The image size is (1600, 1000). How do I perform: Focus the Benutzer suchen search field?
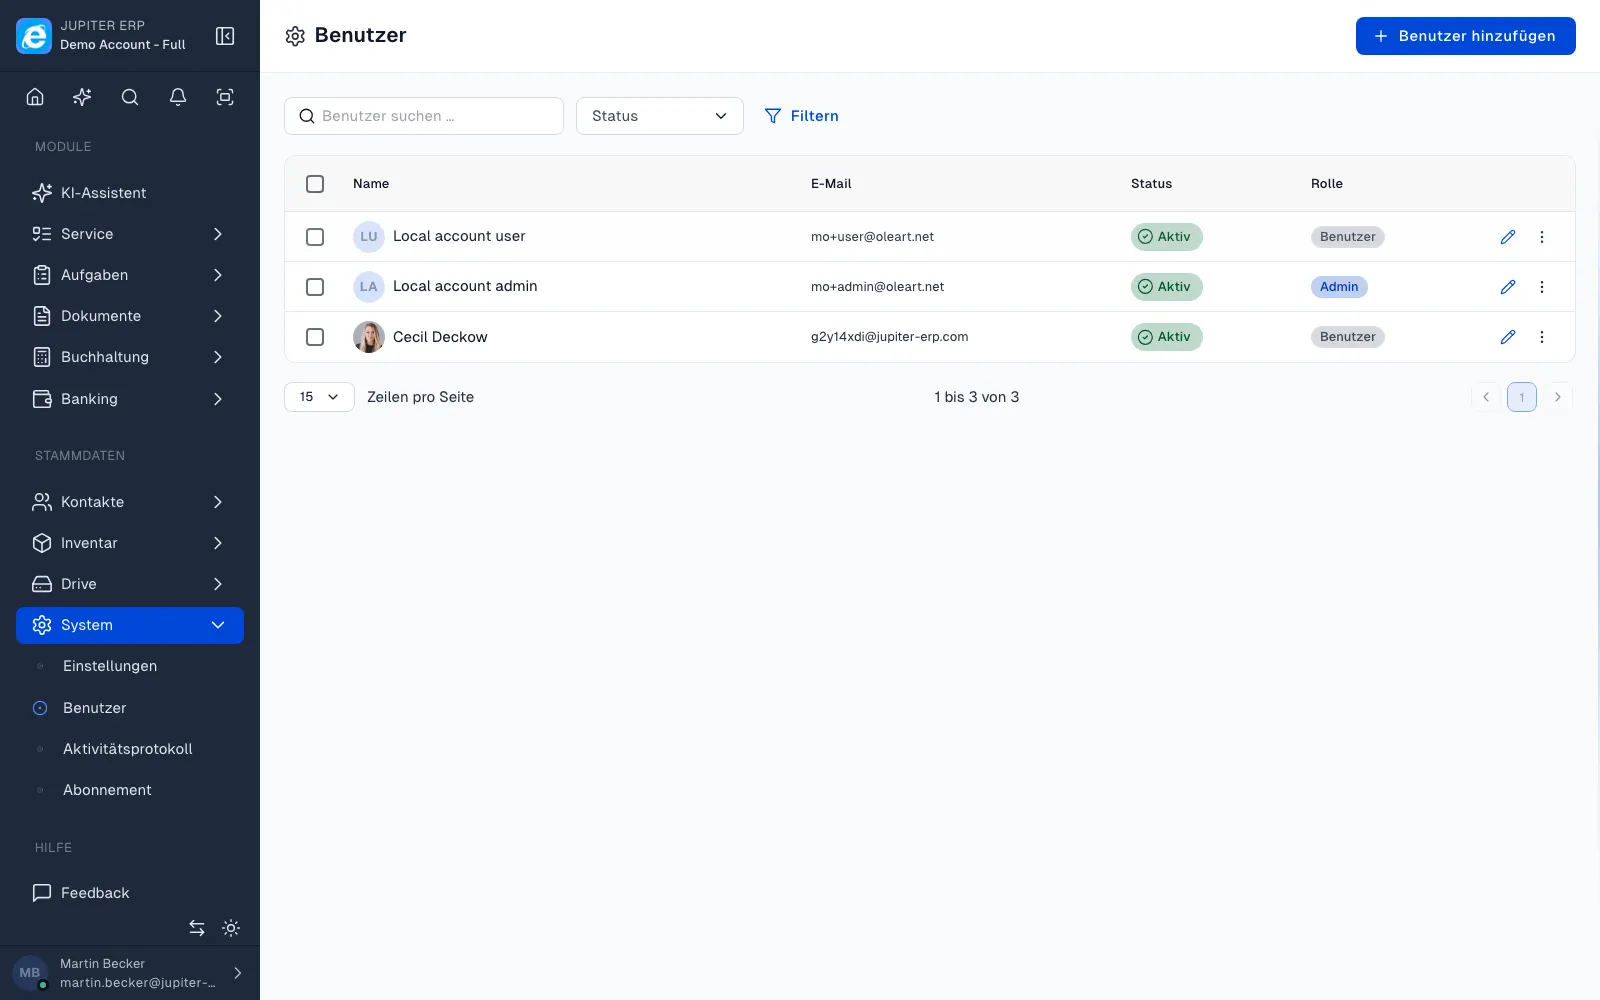[424, 116]
